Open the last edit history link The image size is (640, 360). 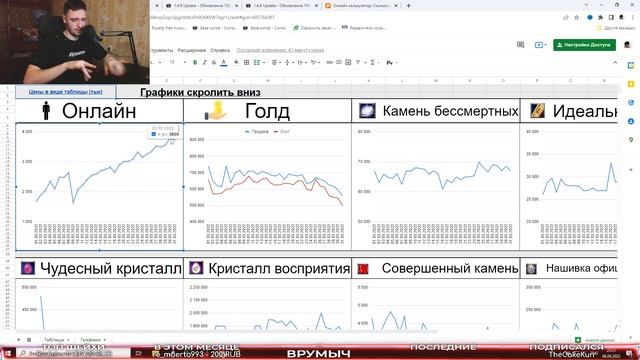pos(280,50)
